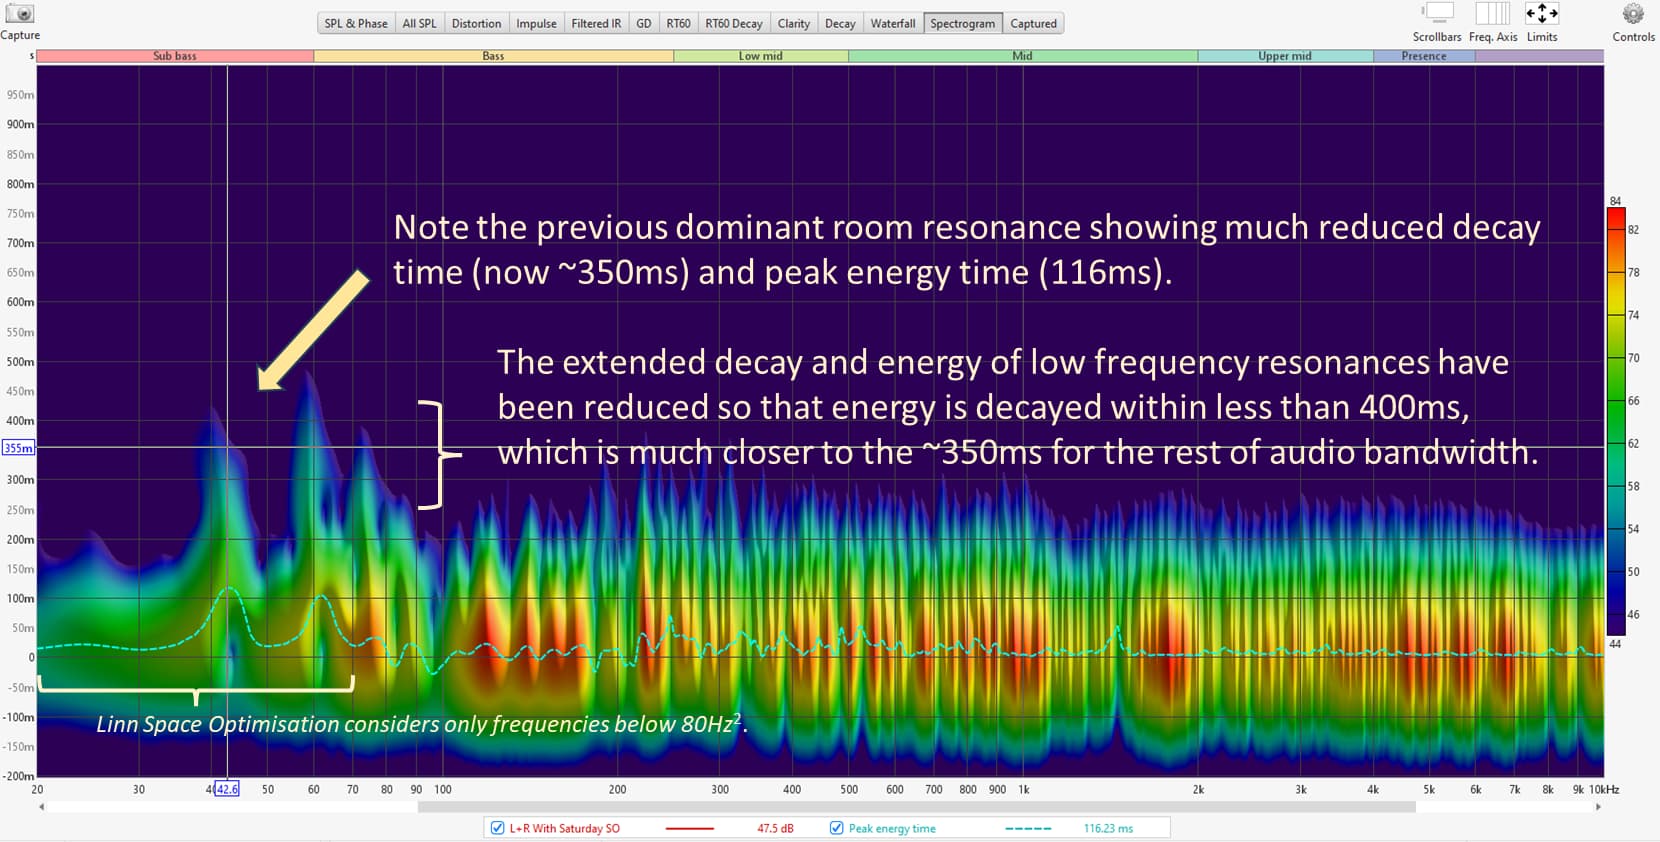
Task: Uncheck the L+R With Saturday SO trace
Action: (497, 828)
